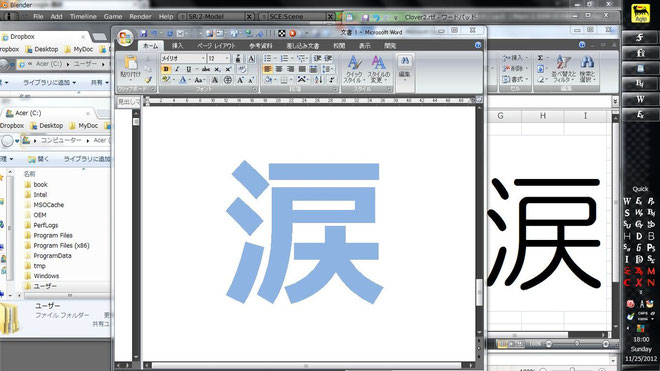This screenshot has width=660, height=371.
Task: Click the Bullets list icon in Word
Action: click(x=267, y=59)
